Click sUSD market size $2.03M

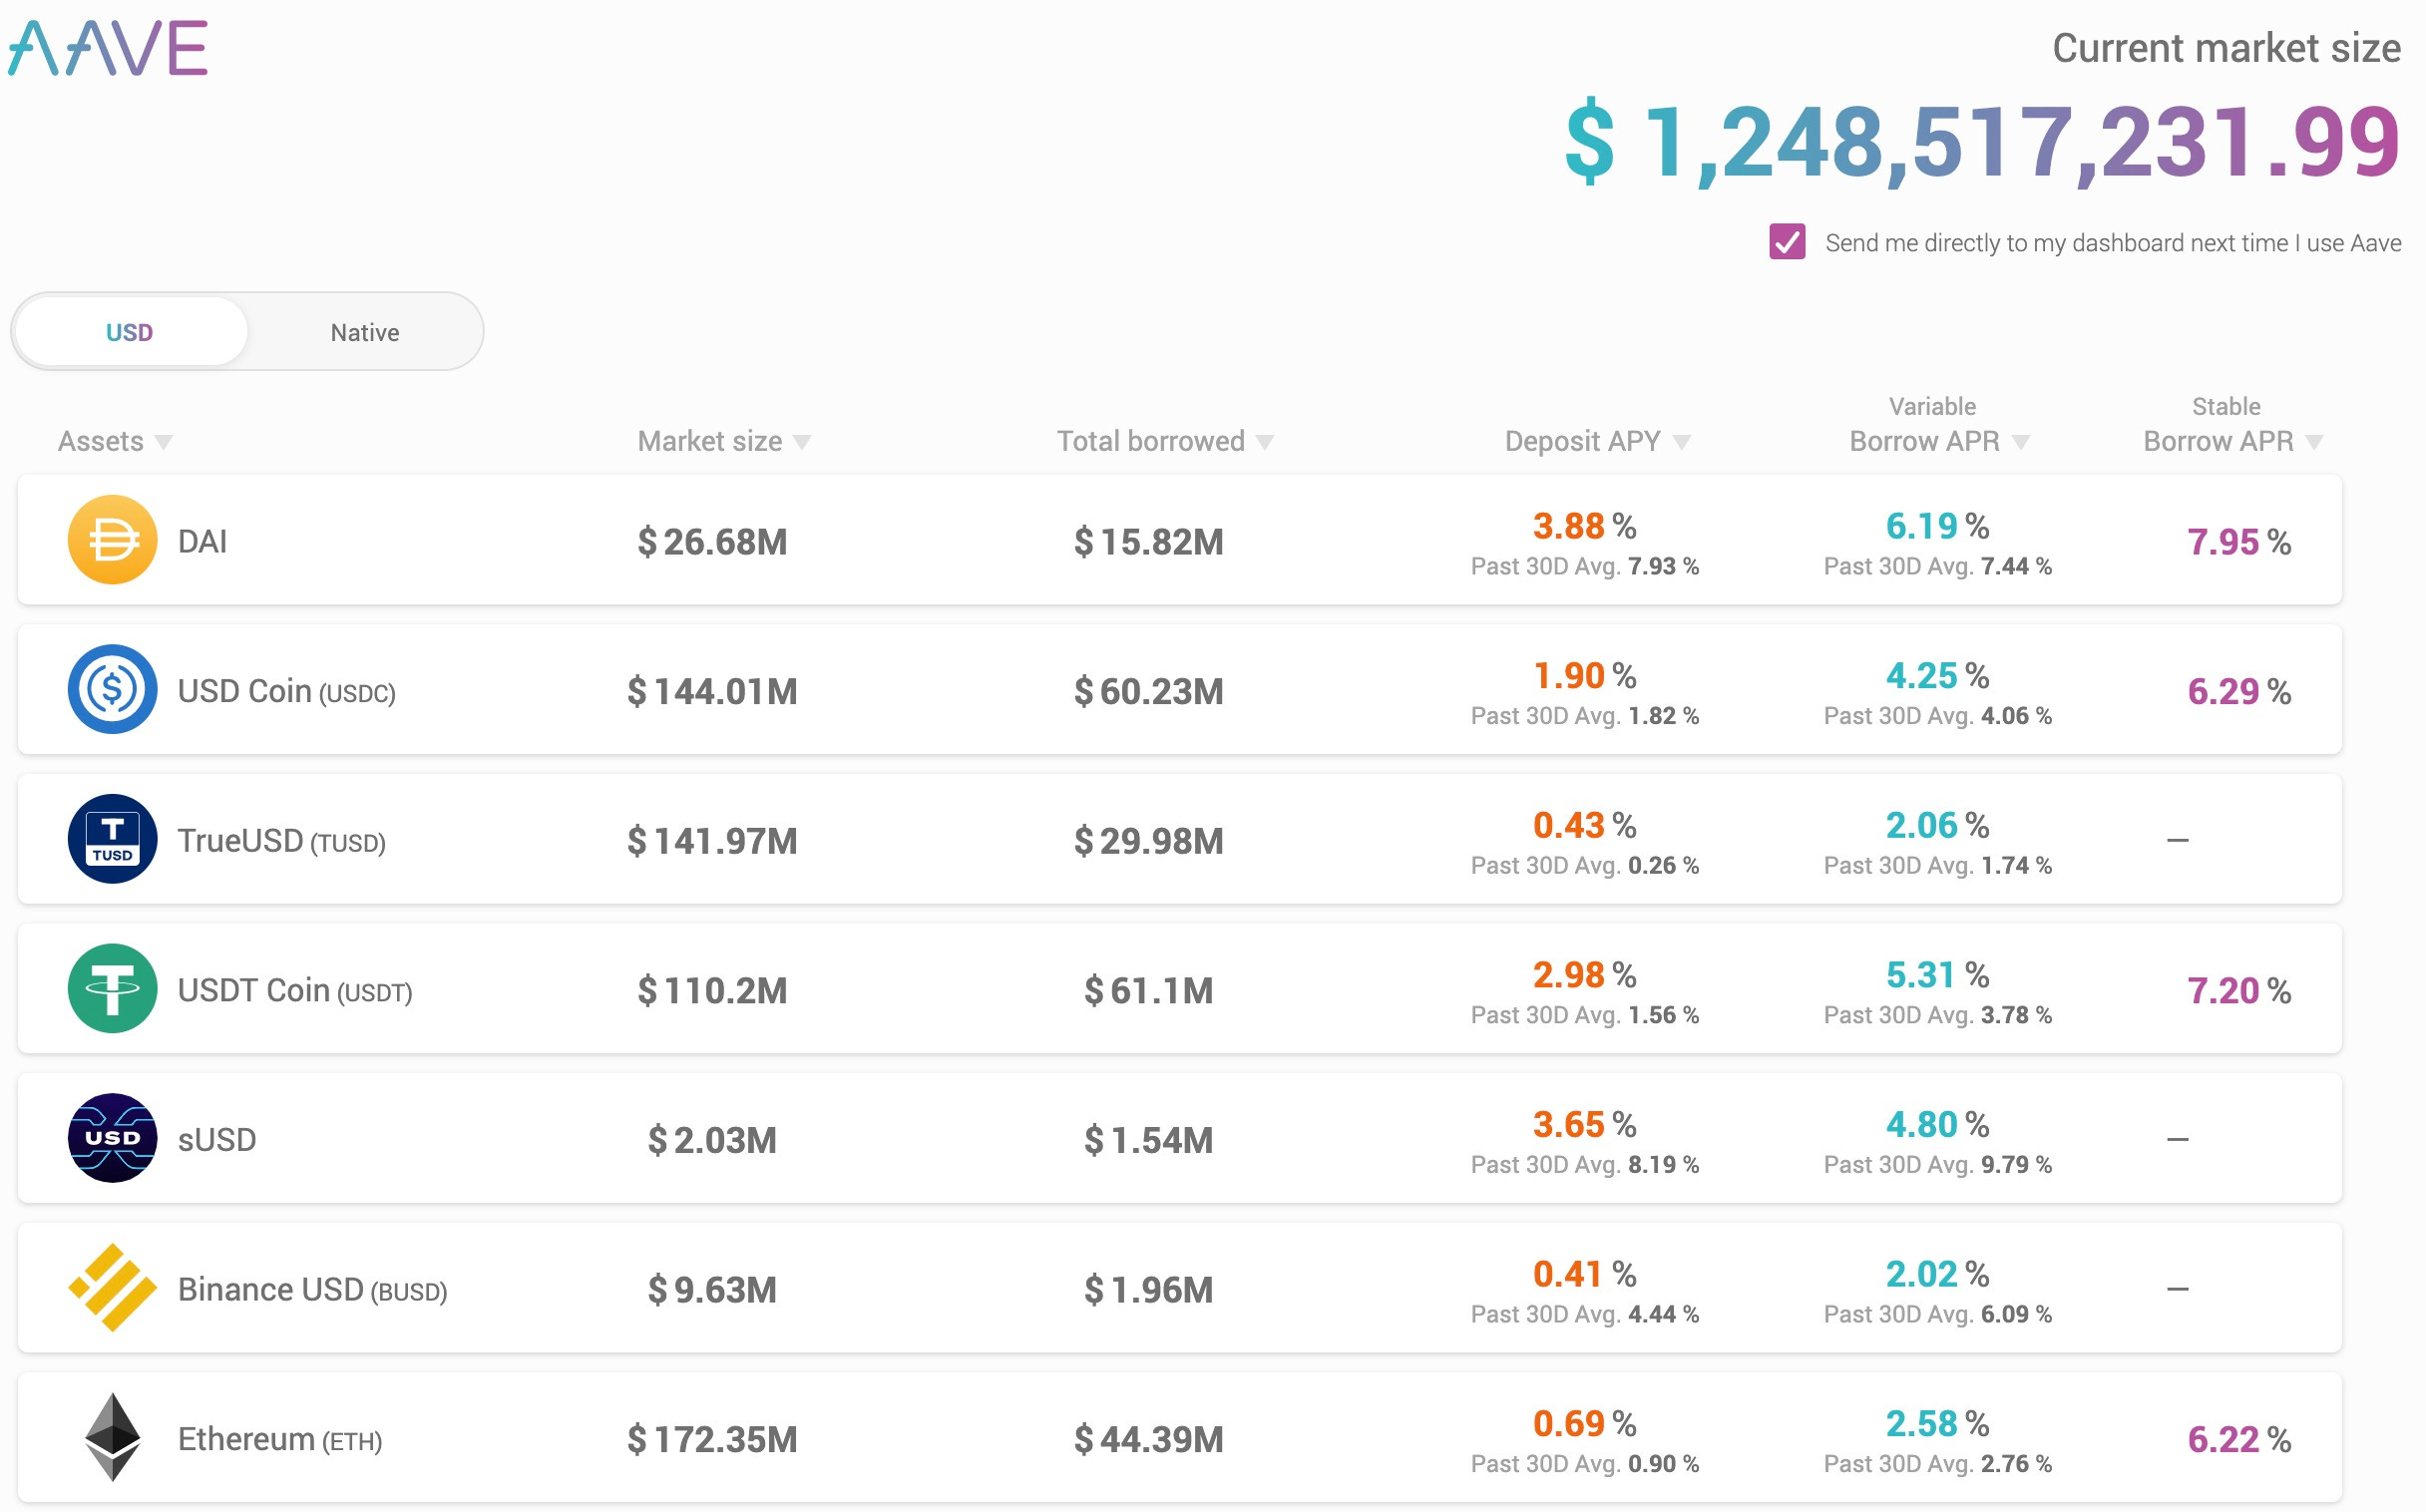click(x=712, y=1140)
